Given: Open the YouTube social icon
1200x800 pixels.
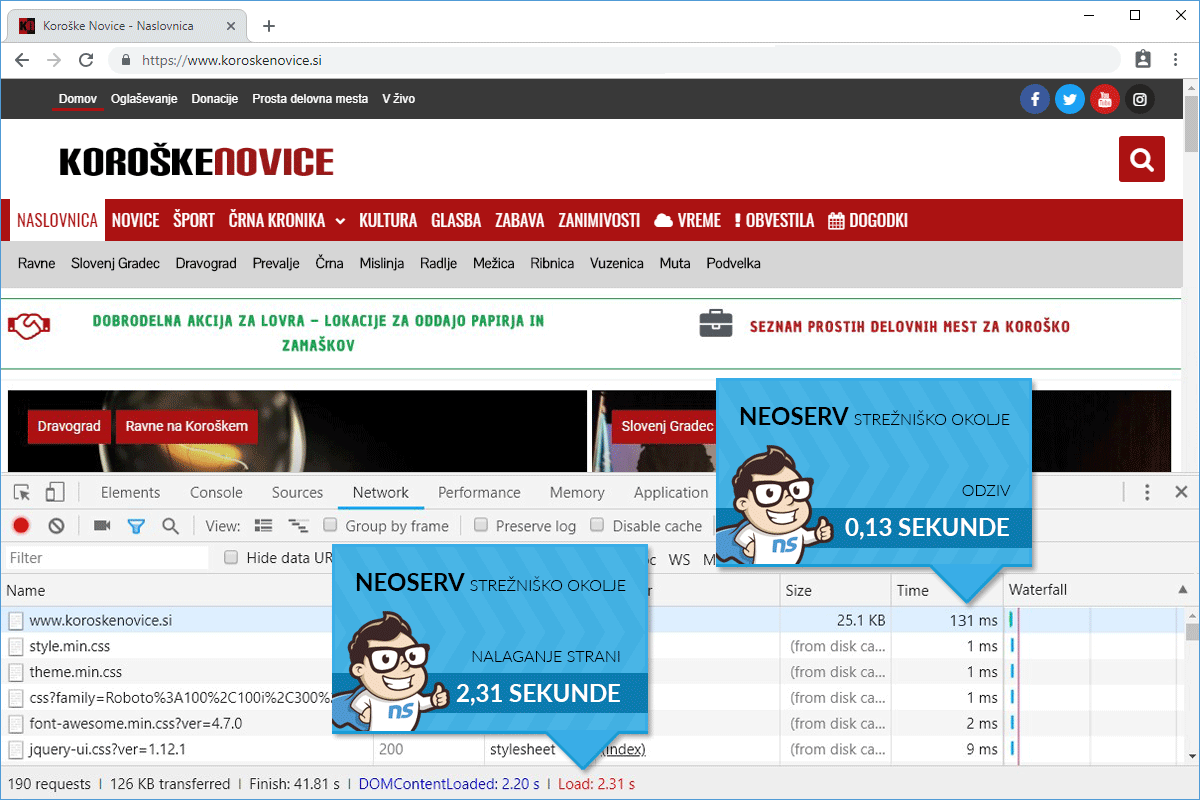Looking at the screenshot, I should (1104, 99).
